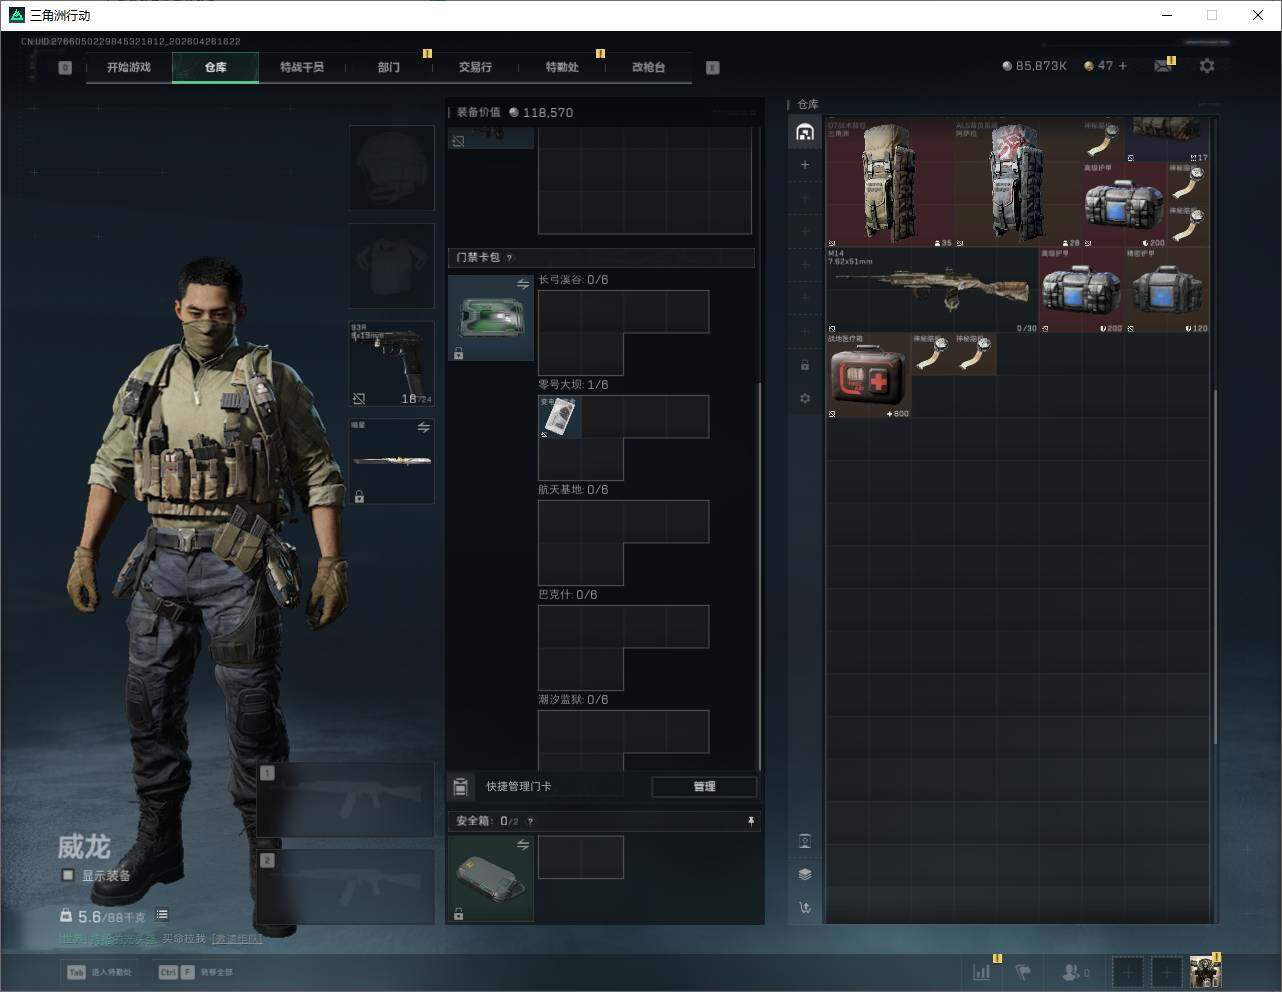Open the 部门 tab
This screenshot has width=1282, height=992.
pos(389,67)
